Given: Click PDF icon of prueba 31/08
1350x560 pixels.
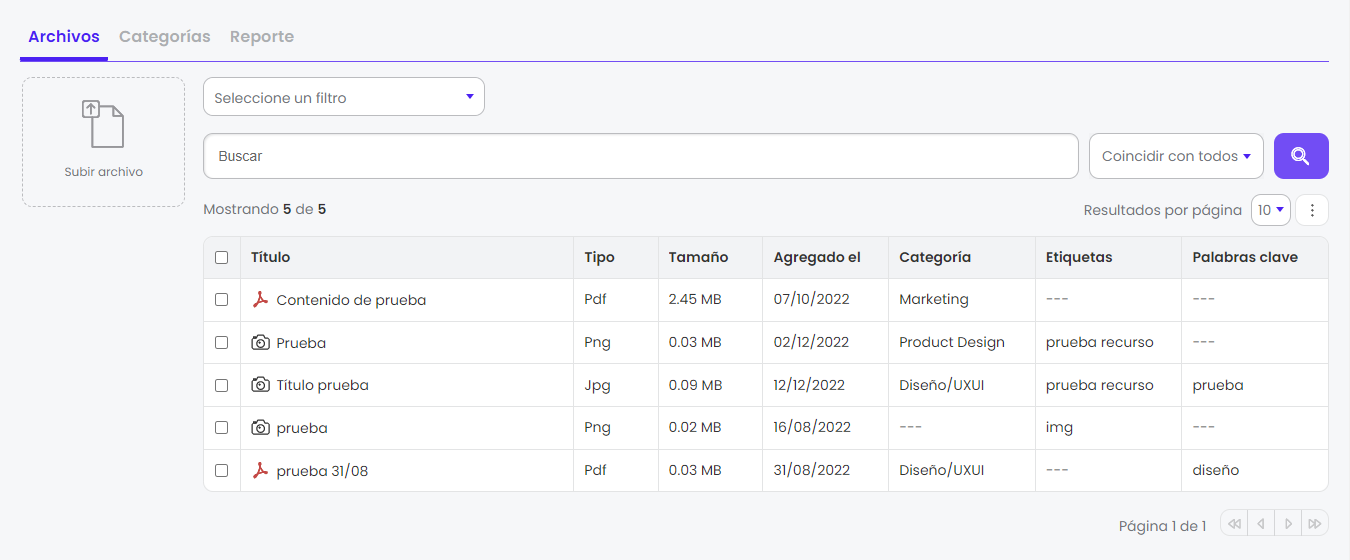Looking at the screenshot, I should point(260,470).
